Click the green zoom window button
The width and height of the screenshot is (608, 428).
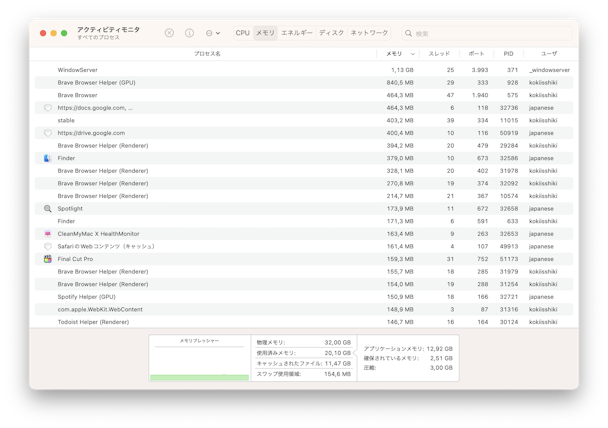tap(64, 33)
